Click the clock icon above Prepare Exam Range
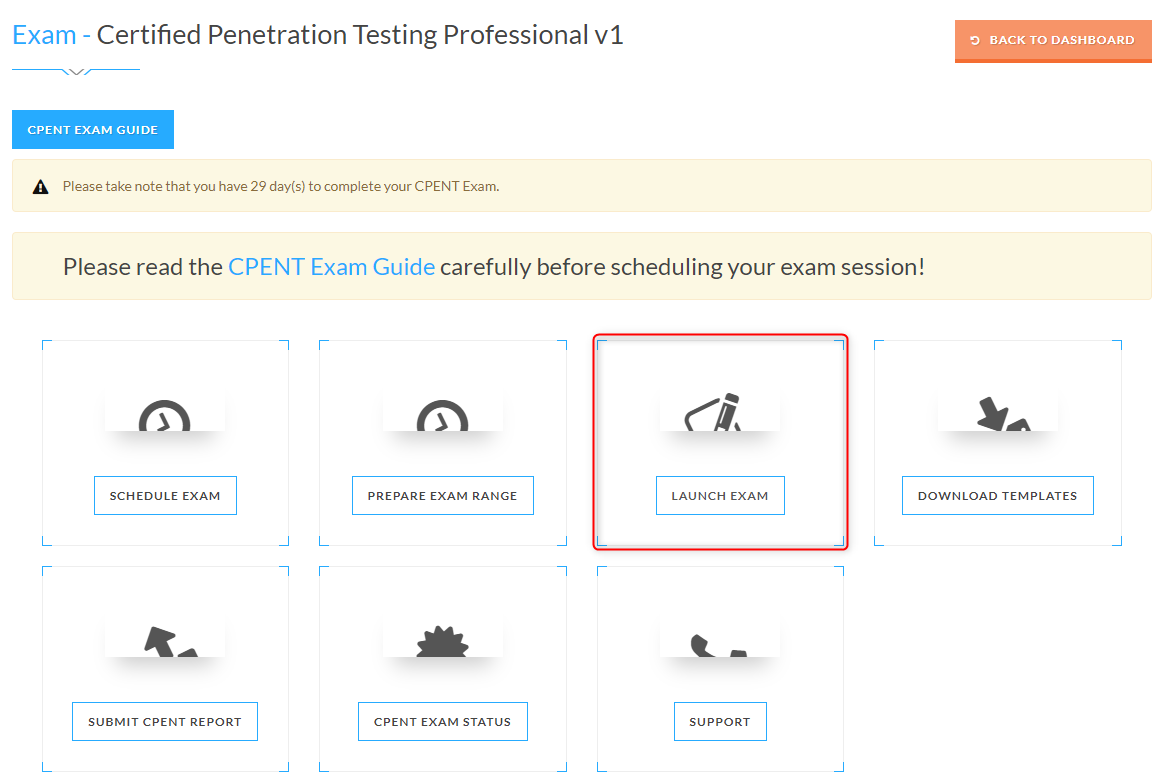The width and height of the screenshot is (1166, 782). 441,416
